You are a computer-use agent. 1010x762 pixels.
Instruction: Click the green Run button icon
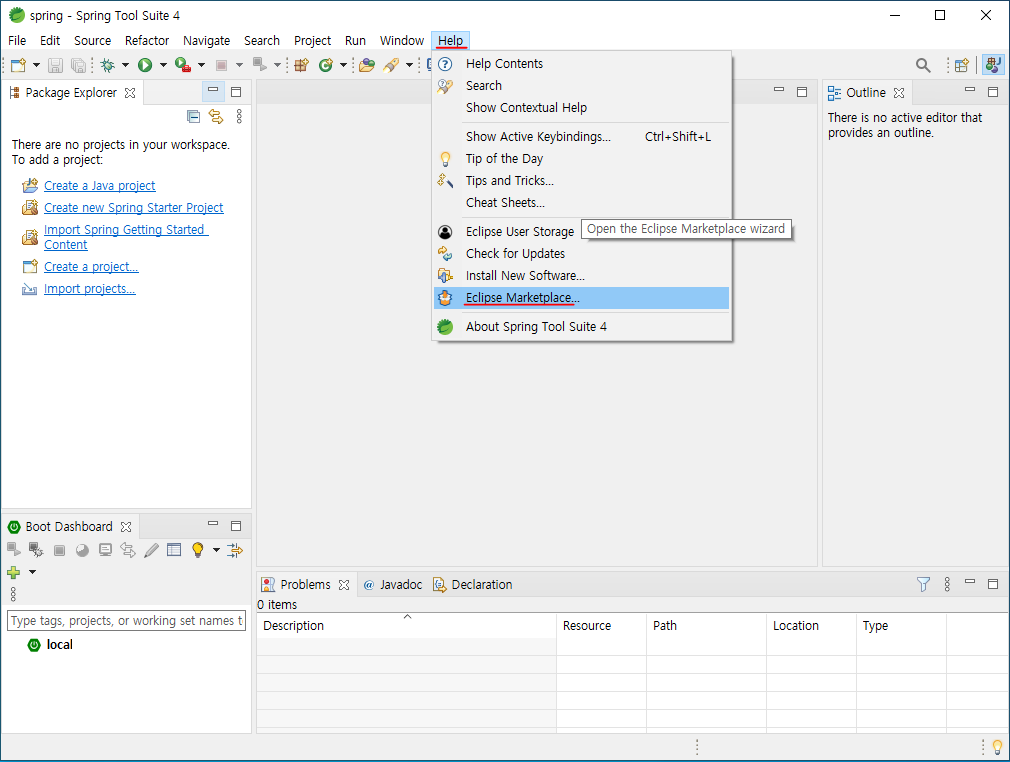coord(145,65)
